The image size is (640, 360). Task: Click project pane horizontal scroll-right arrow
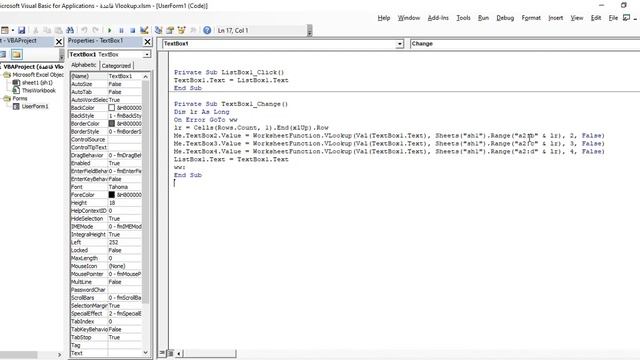pos(60,355)
